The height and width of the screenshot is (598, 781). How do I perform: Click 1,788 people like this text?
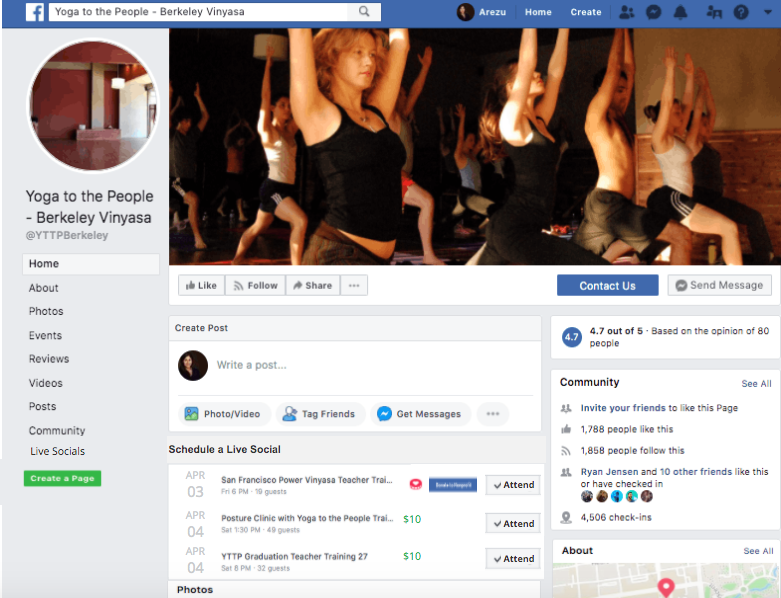click(x=627, y=429)
